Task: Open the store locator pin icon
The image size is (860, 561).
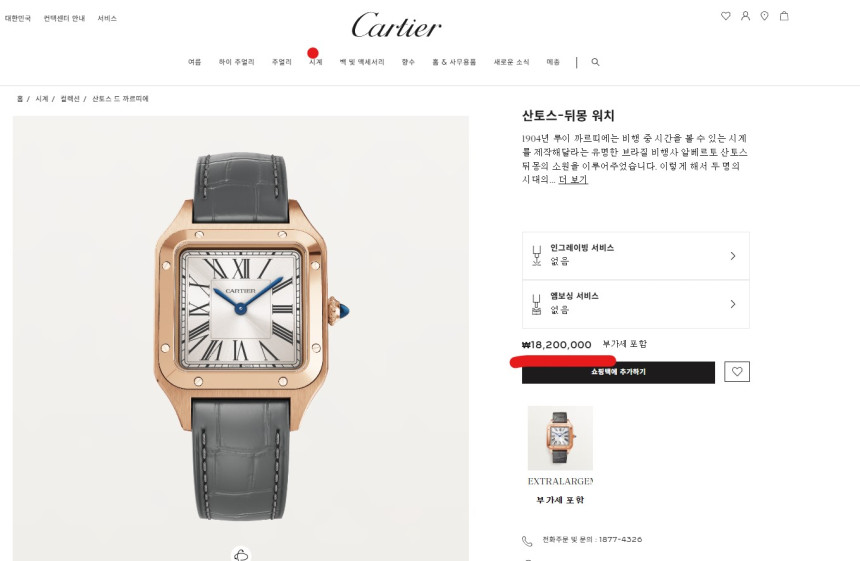Action: coord(765,16)
